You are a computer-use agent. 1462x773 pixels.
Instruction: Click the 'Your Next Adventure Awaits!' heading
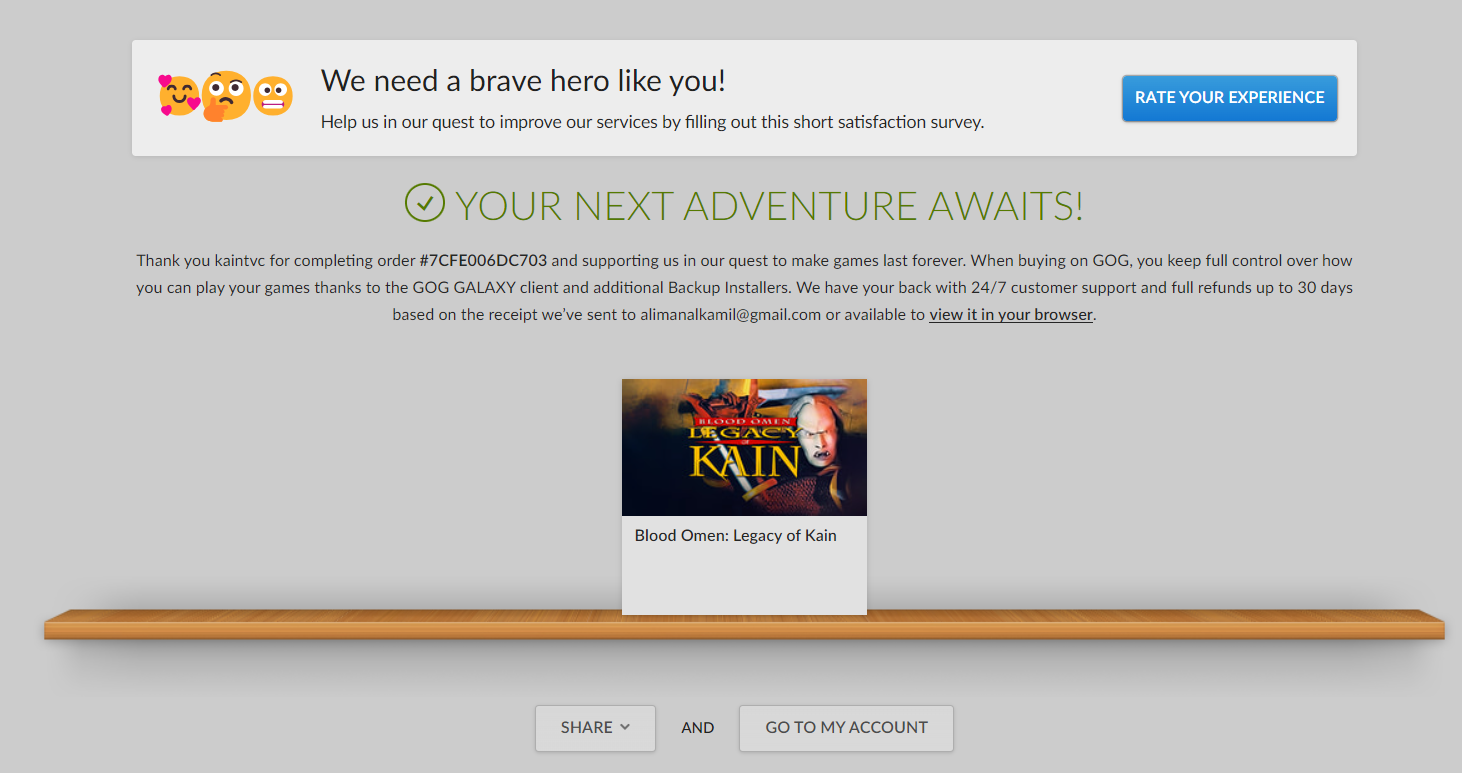[769, 205]
